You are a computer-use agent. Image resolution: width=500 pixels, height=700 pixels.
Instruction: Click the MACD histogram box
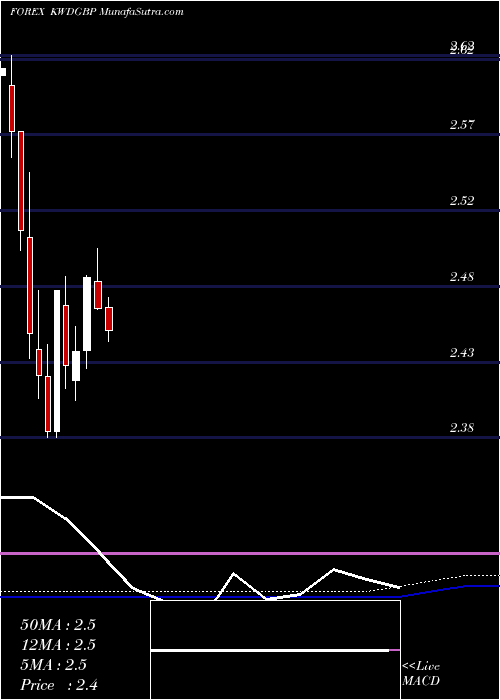(x=275, y=650)
